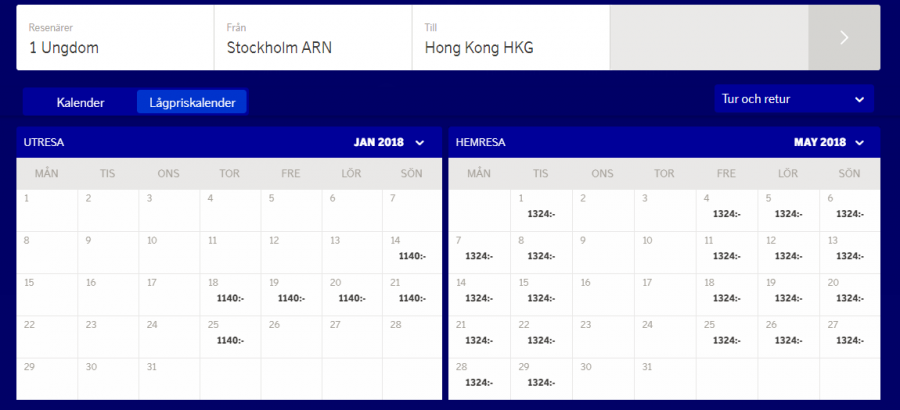Choose January 21 in Utresa calendar
The height and width of the screenshot is (410, 900).
[x=411, y=294]
